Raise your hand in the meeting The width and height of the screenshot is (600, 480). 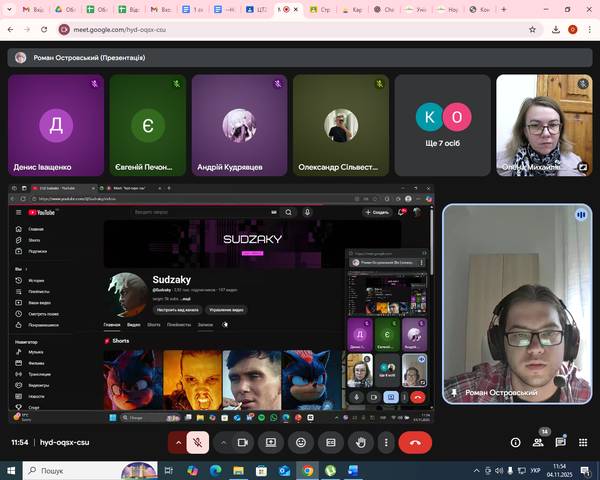click(360, 442)
